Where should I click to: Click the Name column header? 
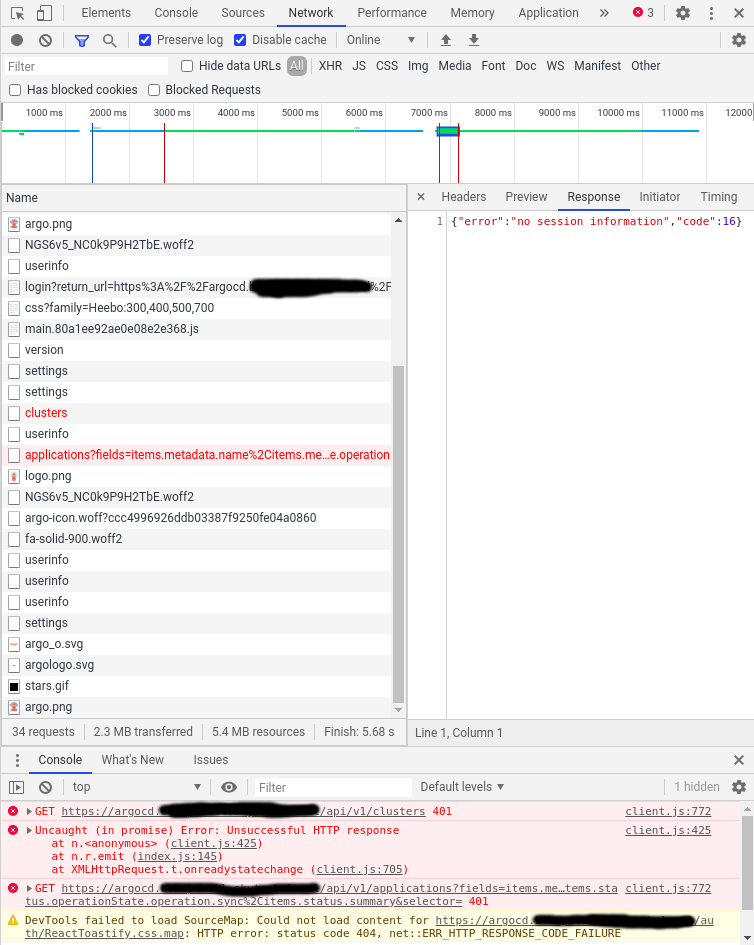click(204, 198)
